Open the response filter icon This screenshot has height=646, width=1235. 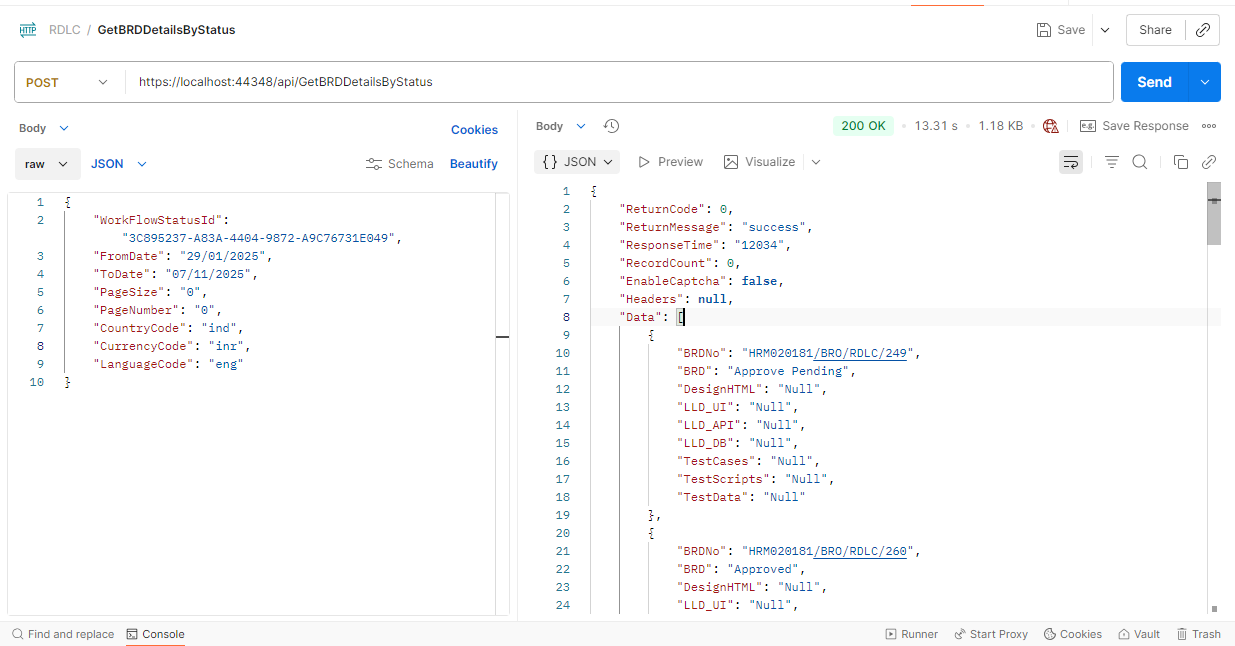coord(1111,162)
